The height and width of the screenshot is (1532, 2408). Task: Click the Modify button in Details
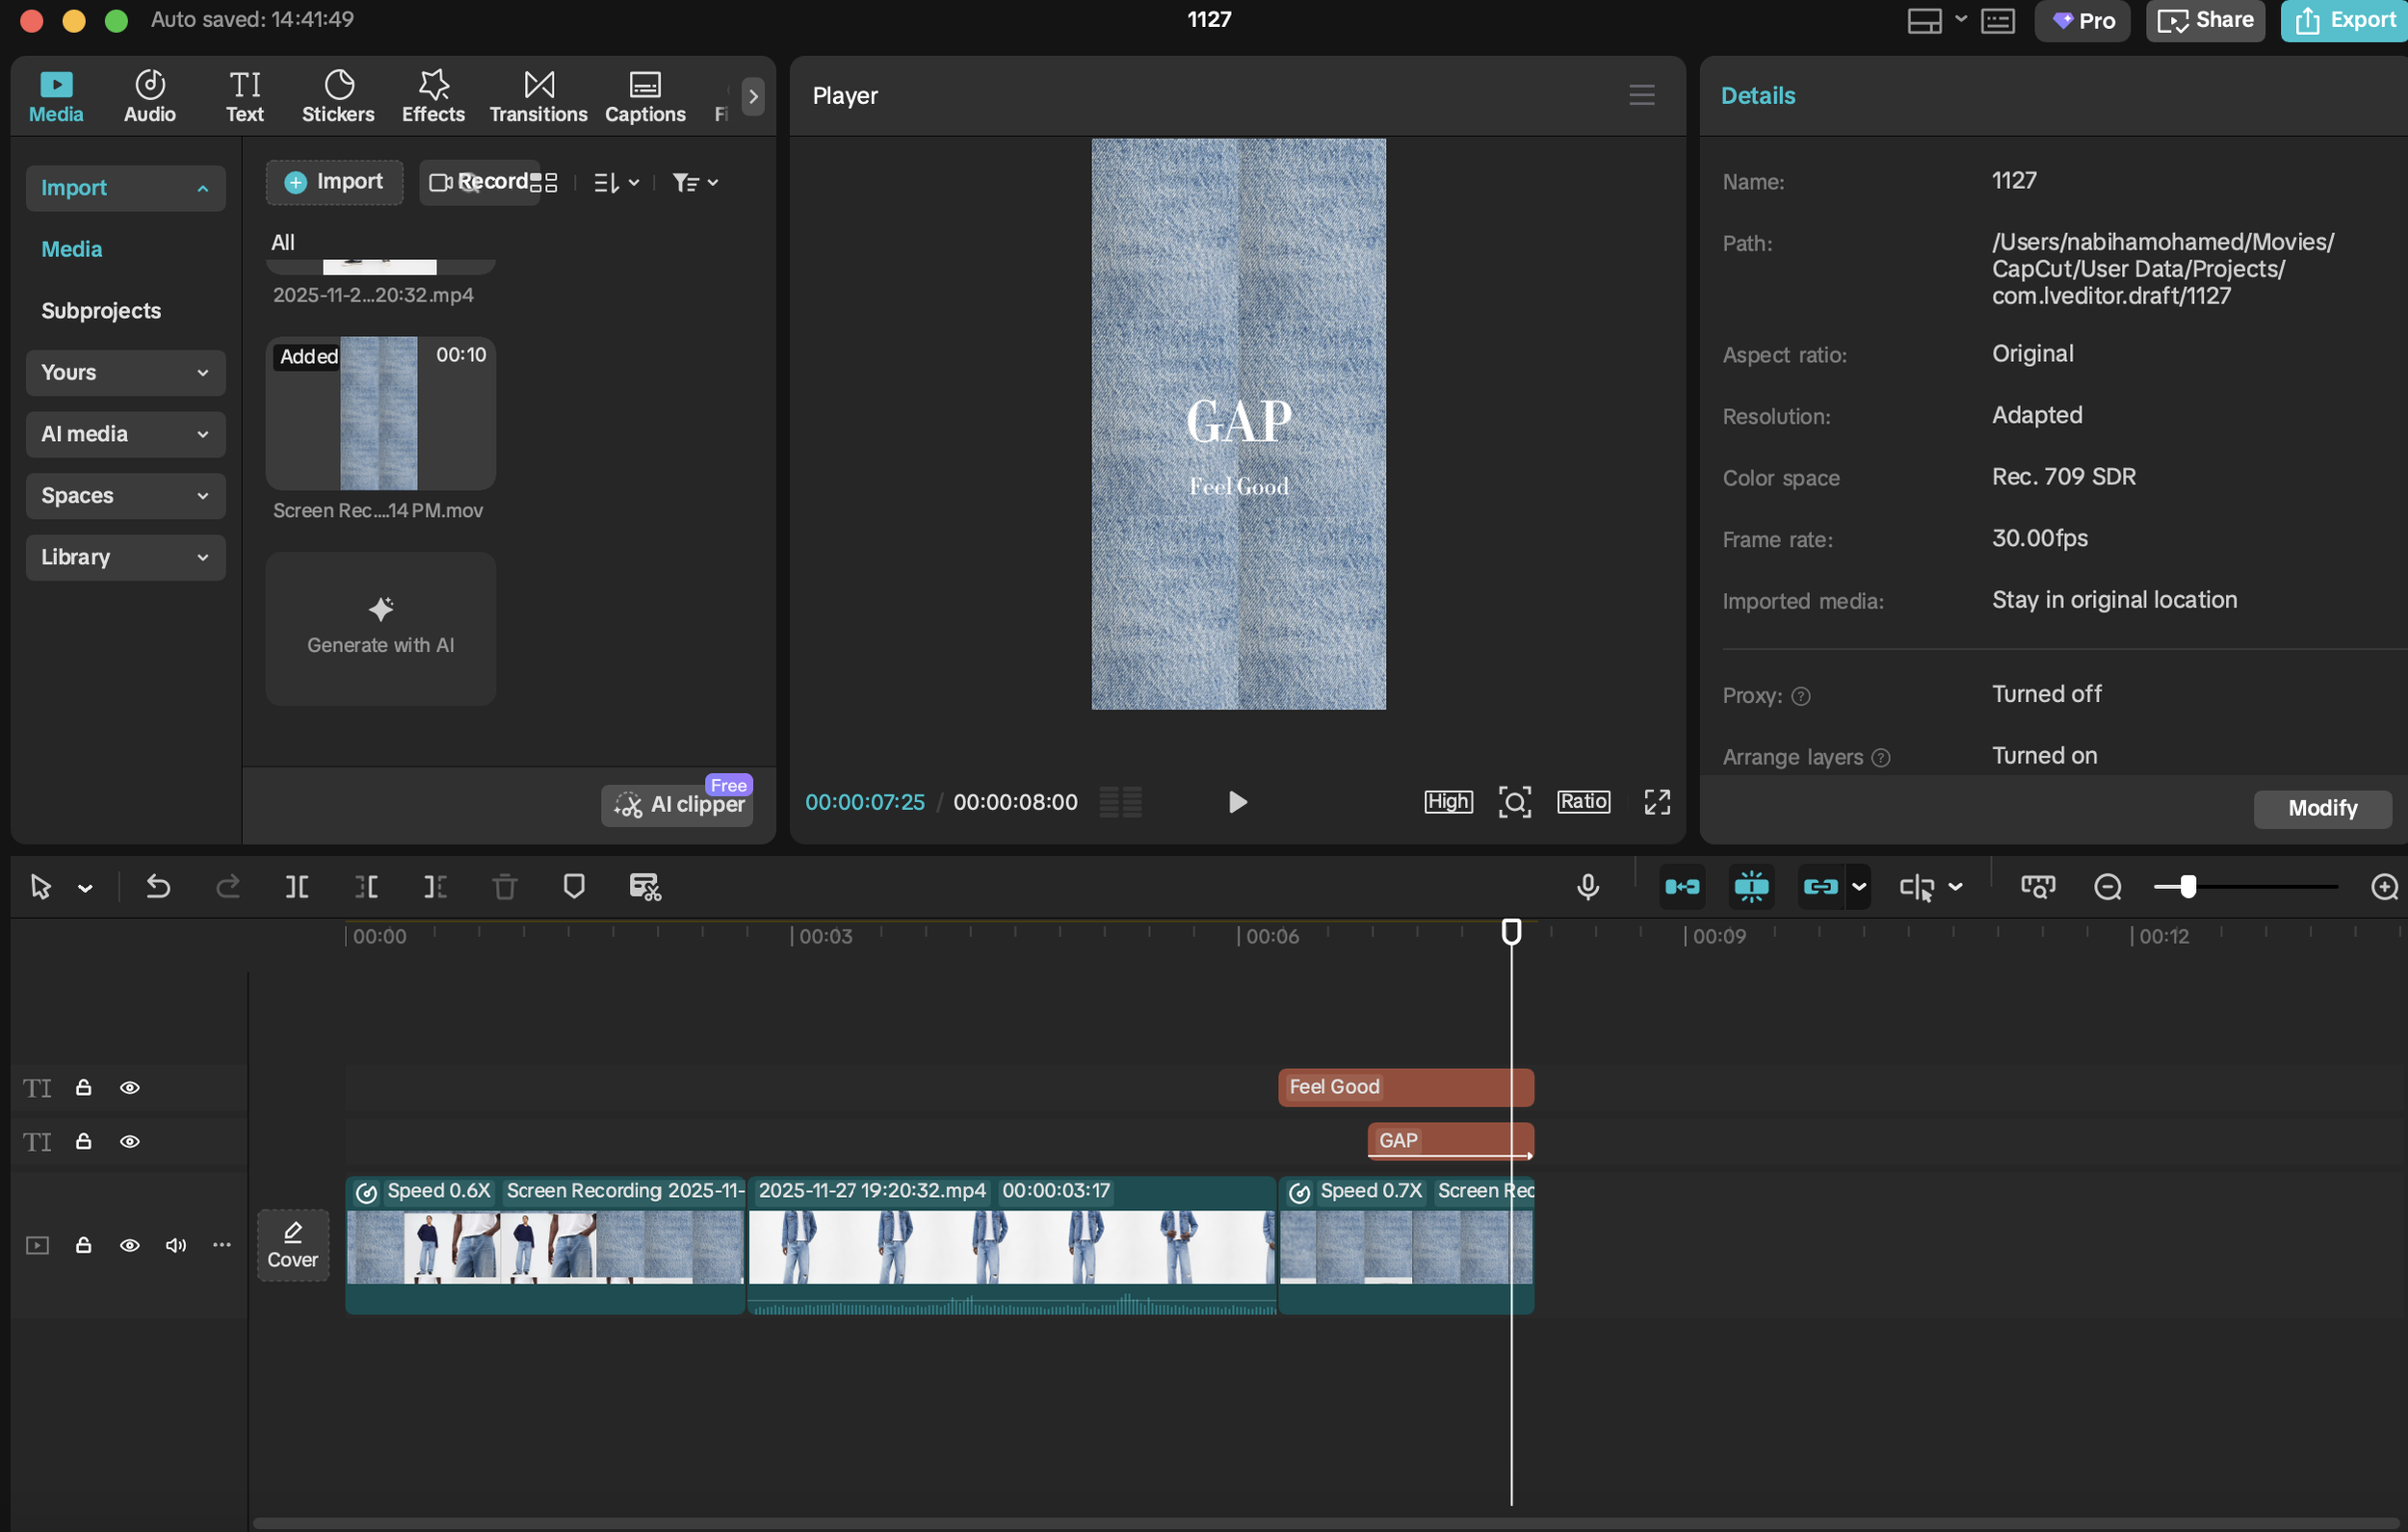pos(2322,808)
